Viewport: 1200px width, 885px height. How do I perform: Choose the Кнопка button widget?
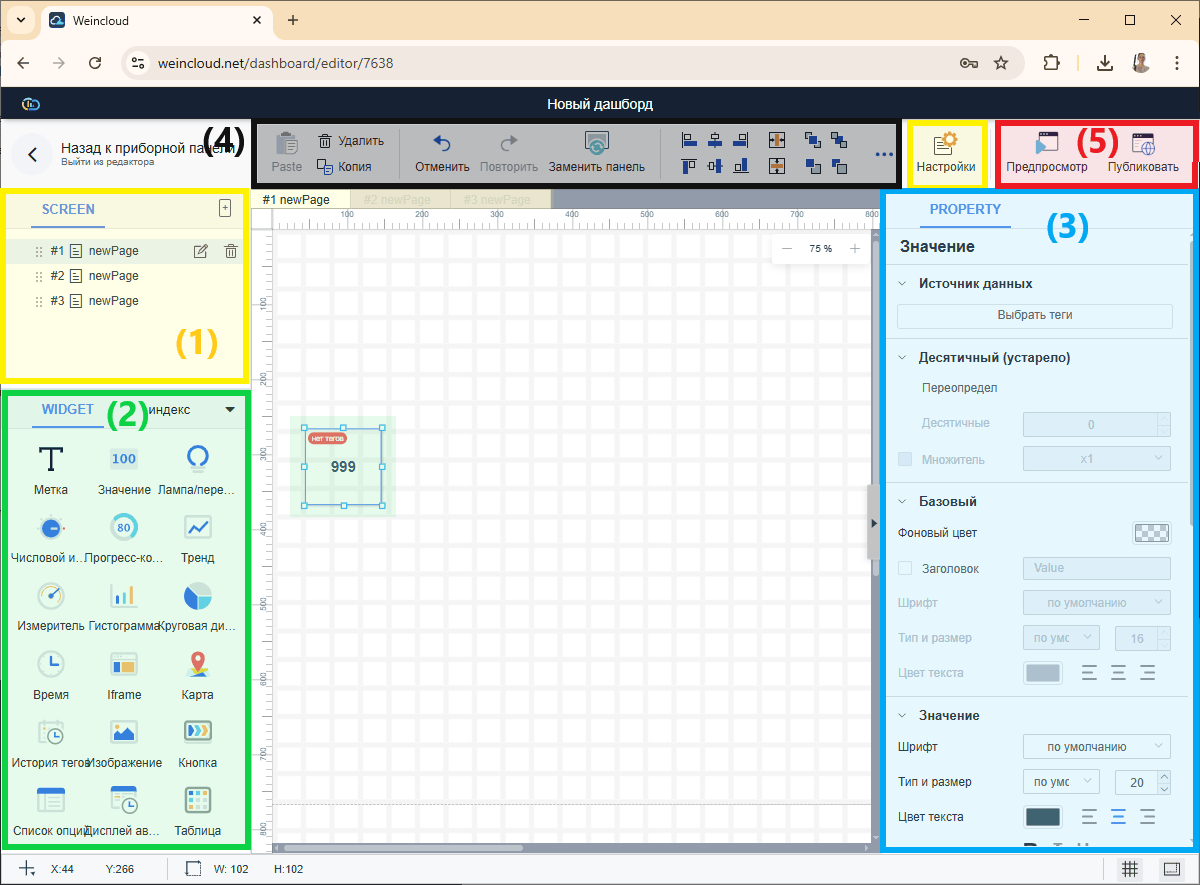tap(197, 732)
